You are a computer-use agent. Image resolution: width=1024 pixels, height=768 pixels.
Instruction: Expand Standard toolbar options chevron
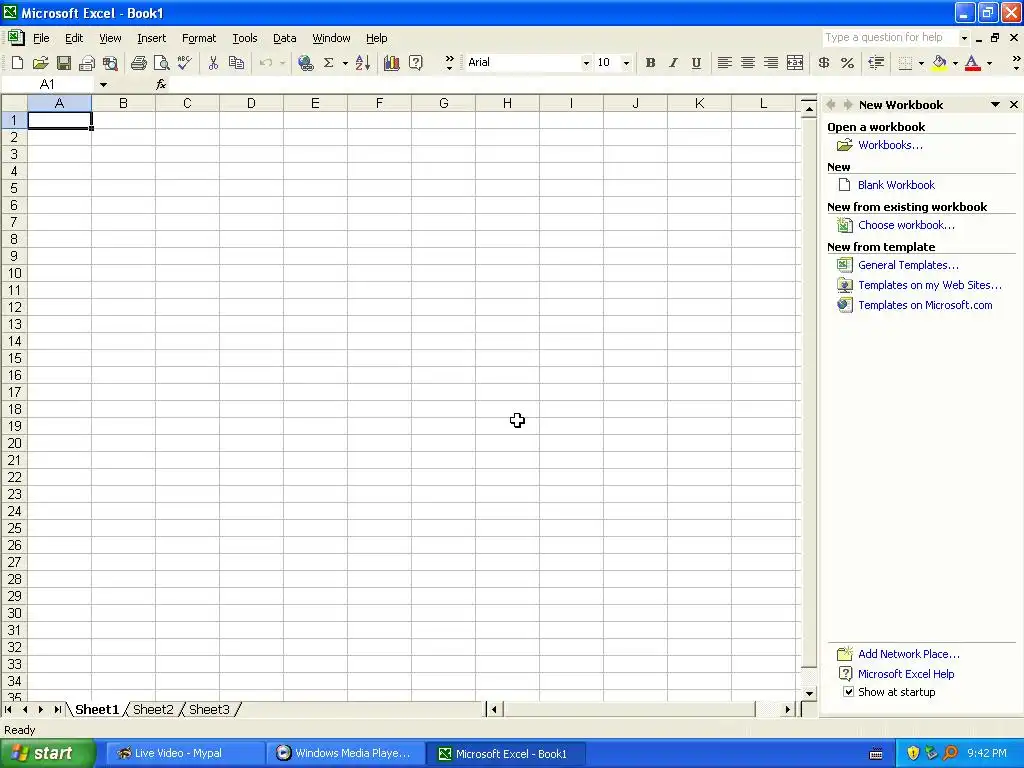(449, 63)
